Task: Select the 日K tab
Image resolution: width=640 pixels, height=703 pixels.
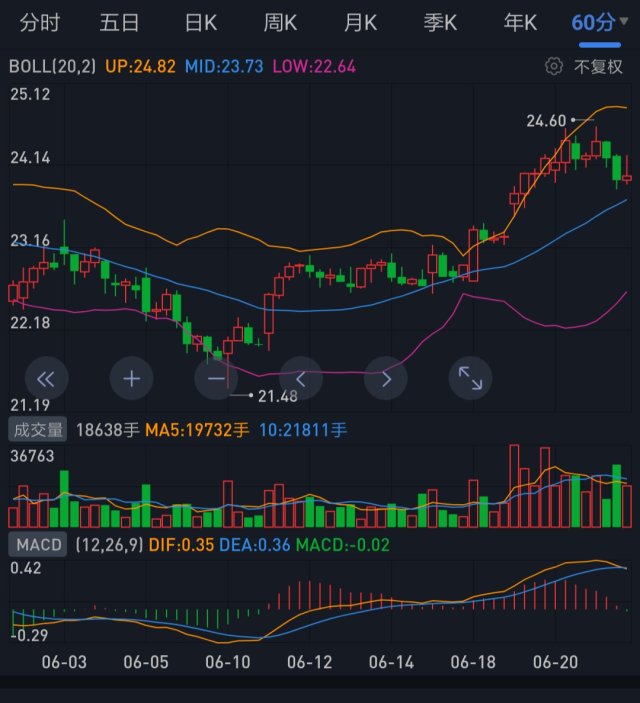Action: click(201, 22)
